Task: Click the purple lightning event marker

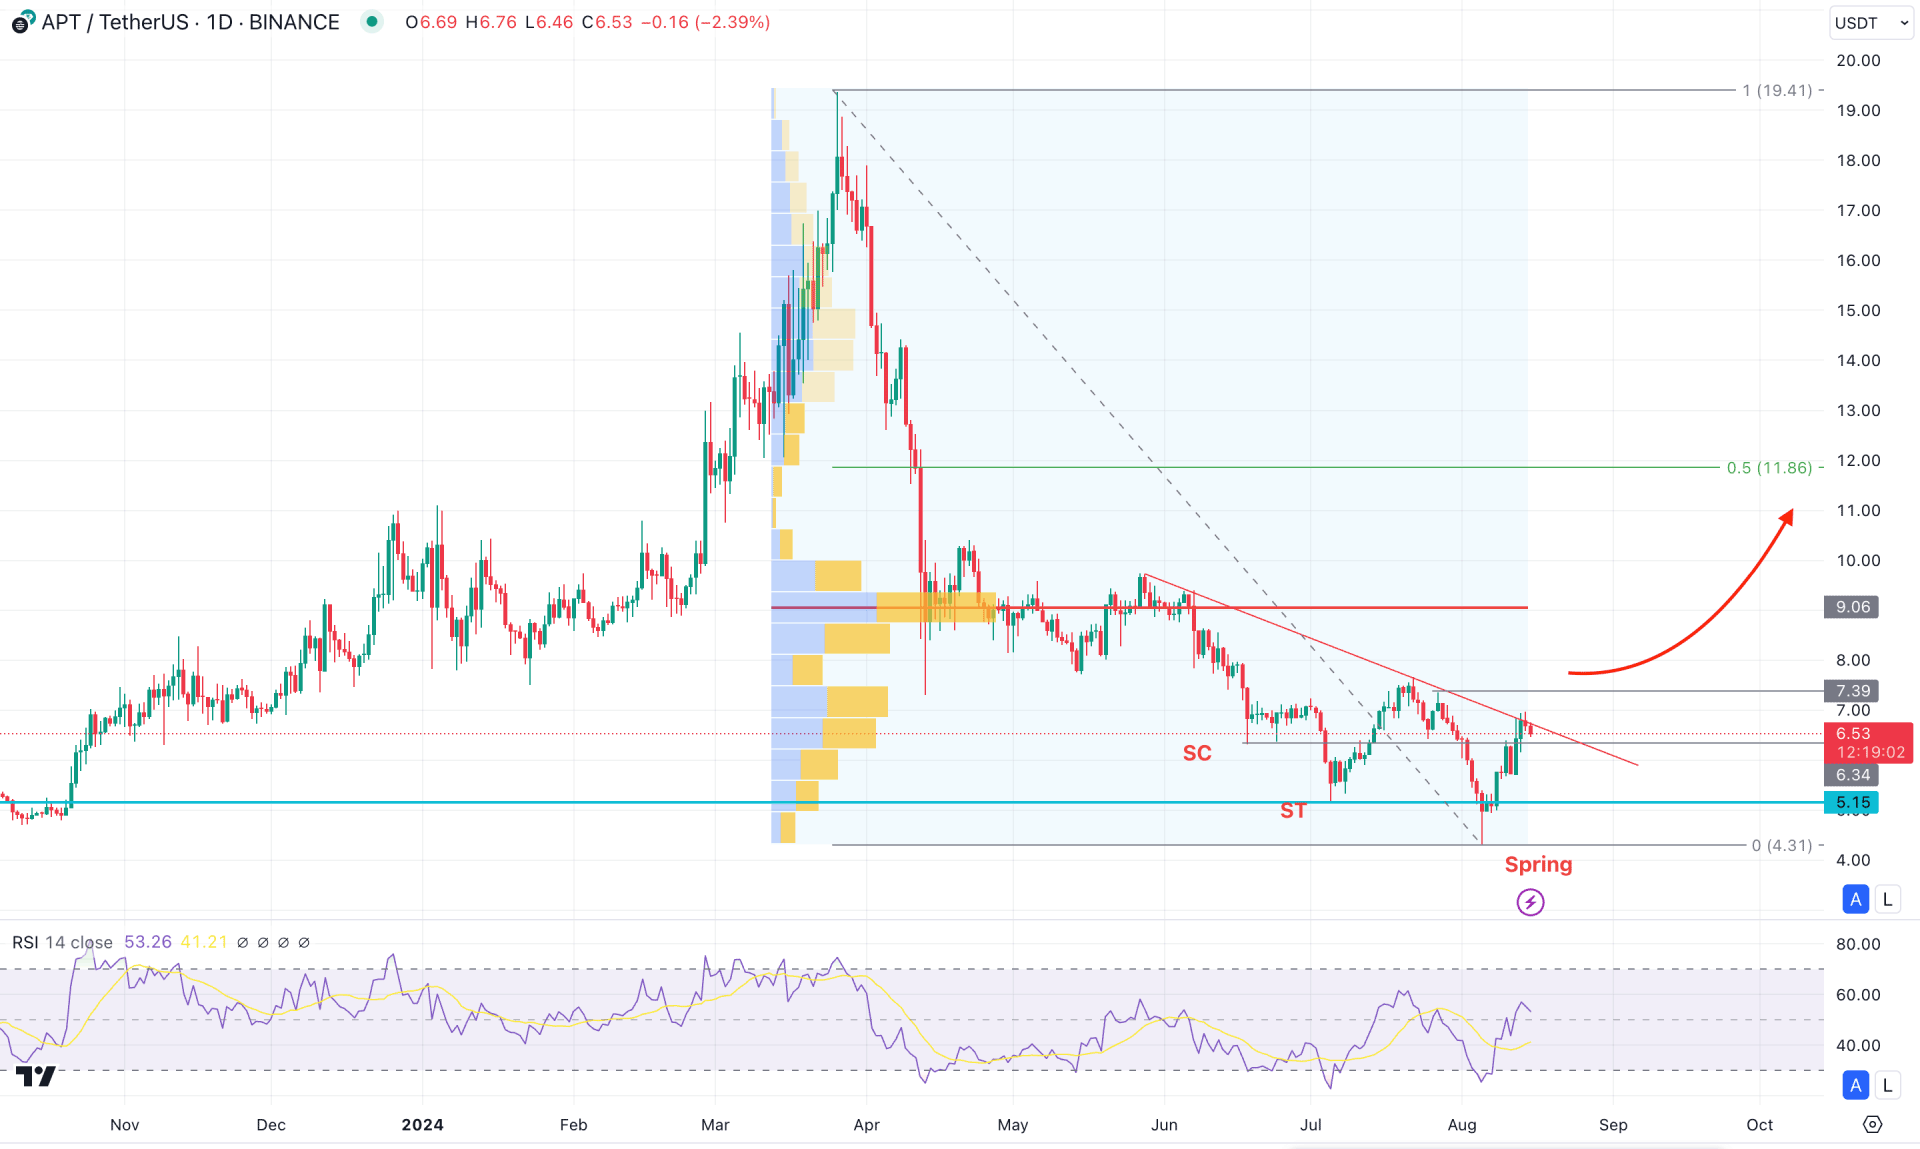Action: 1530,902
